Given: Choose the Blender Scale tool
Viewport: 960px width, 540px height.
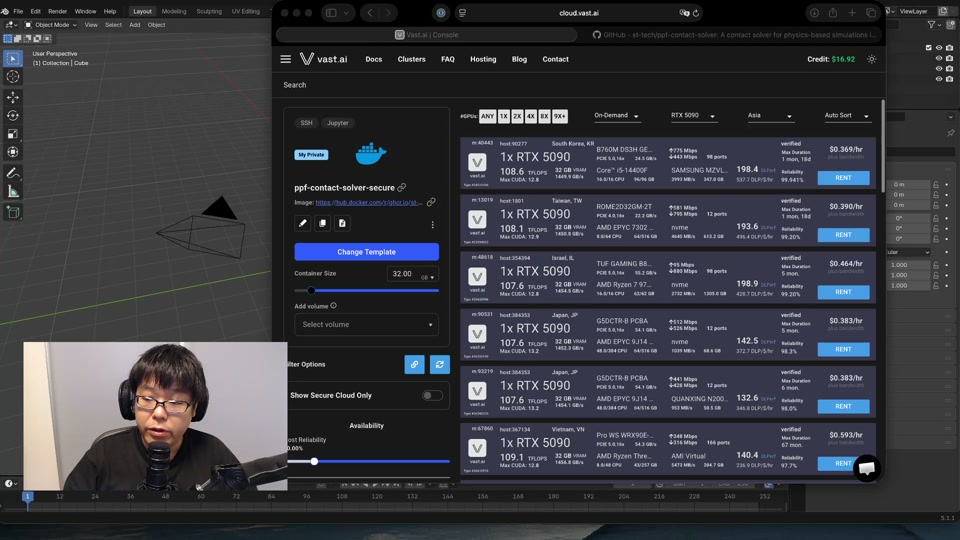Looking at the screenshot, I should pyautogui.click(x=13, y=133).
